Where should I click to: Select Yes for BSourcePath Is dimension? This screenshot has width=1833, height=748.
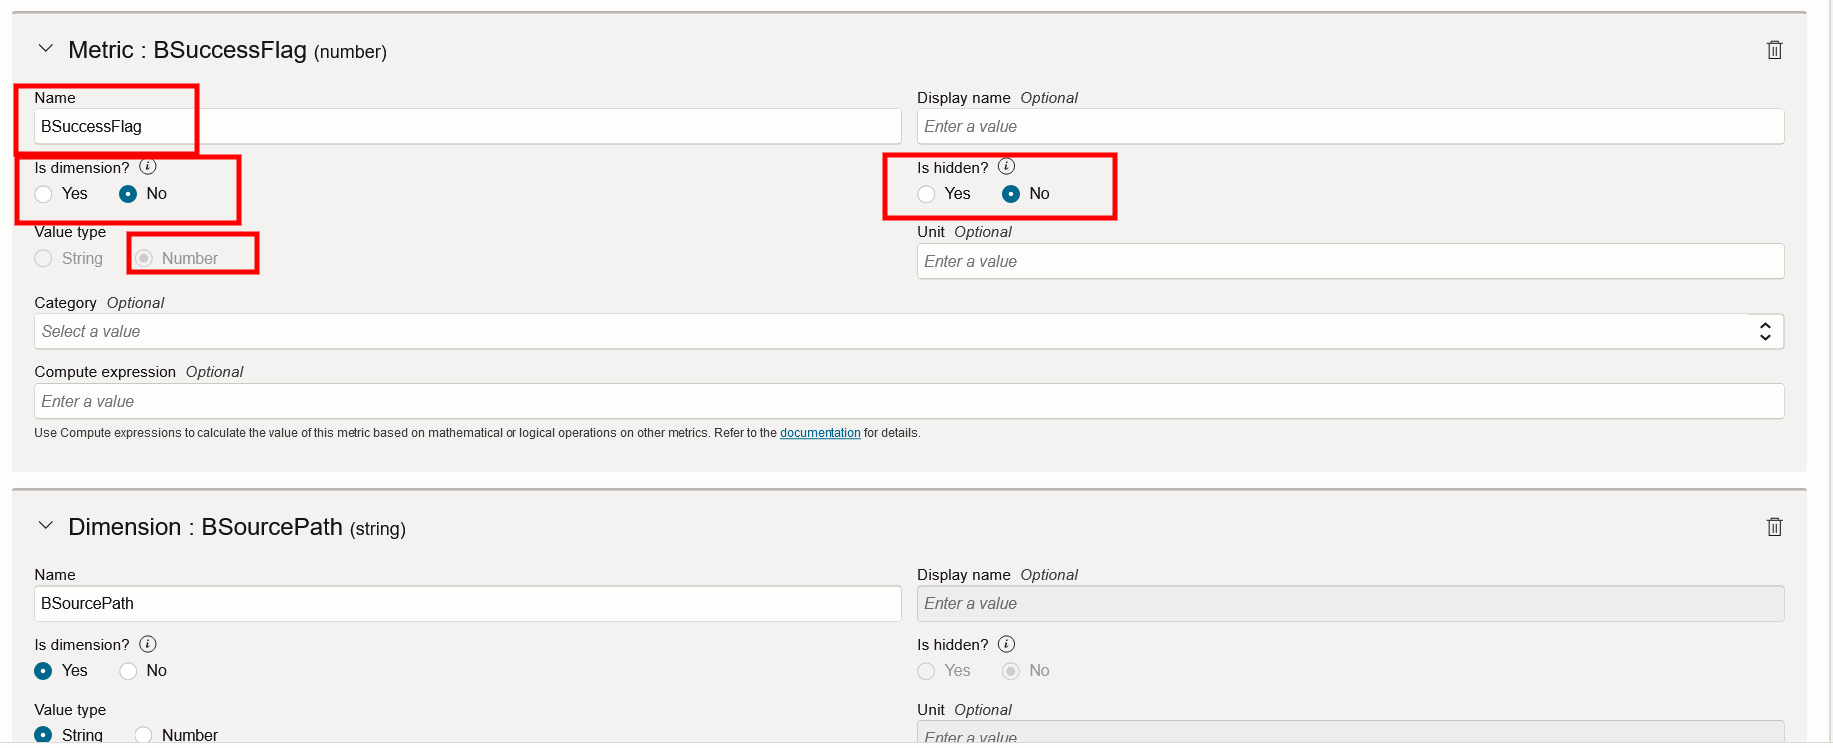coord(43,671)
